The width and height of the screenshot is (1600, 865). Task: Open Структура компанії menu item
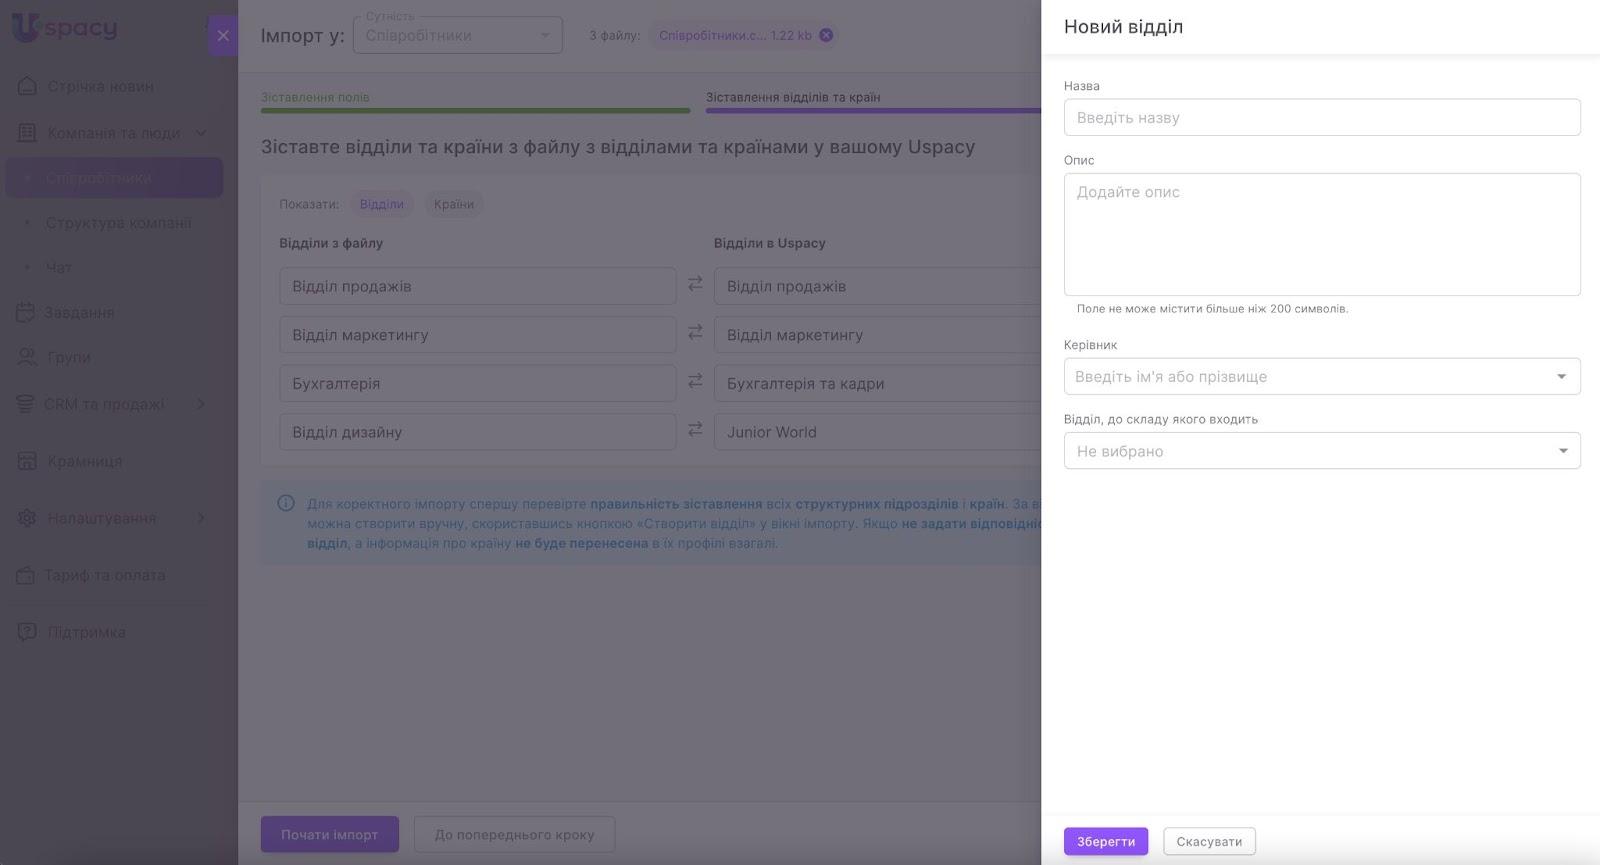coord(118,223)
